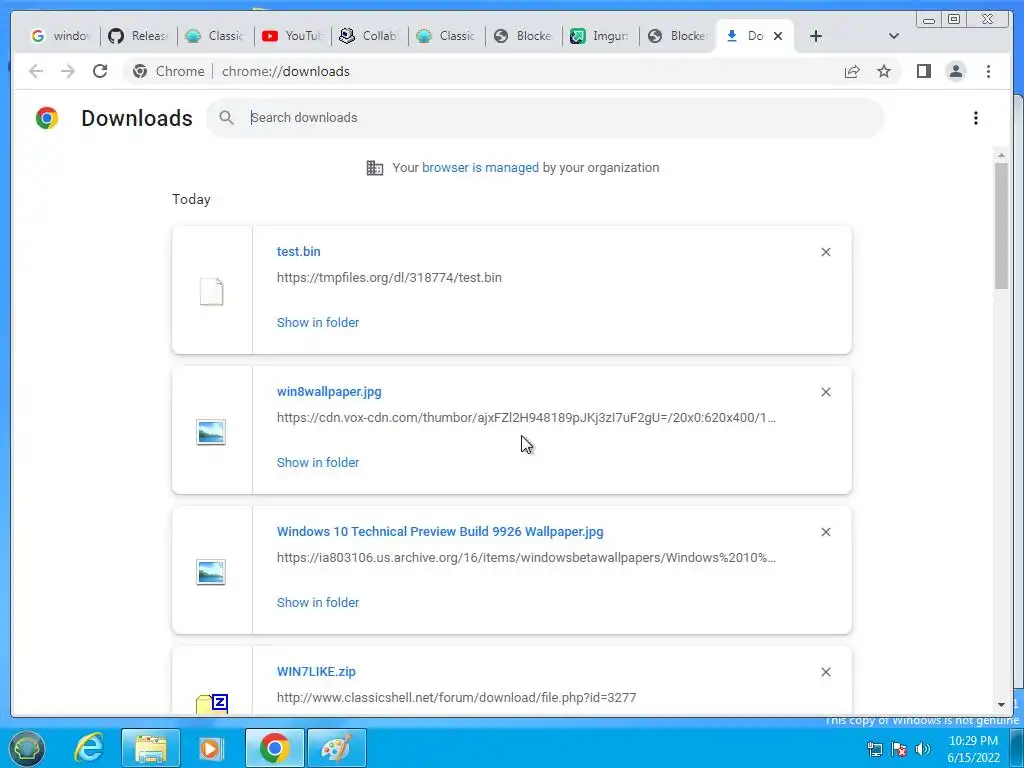Remove win8wallpaper.jpg from the list
Image resolution: width=1024 pixels, height=768 pixels.
point(825,392)
